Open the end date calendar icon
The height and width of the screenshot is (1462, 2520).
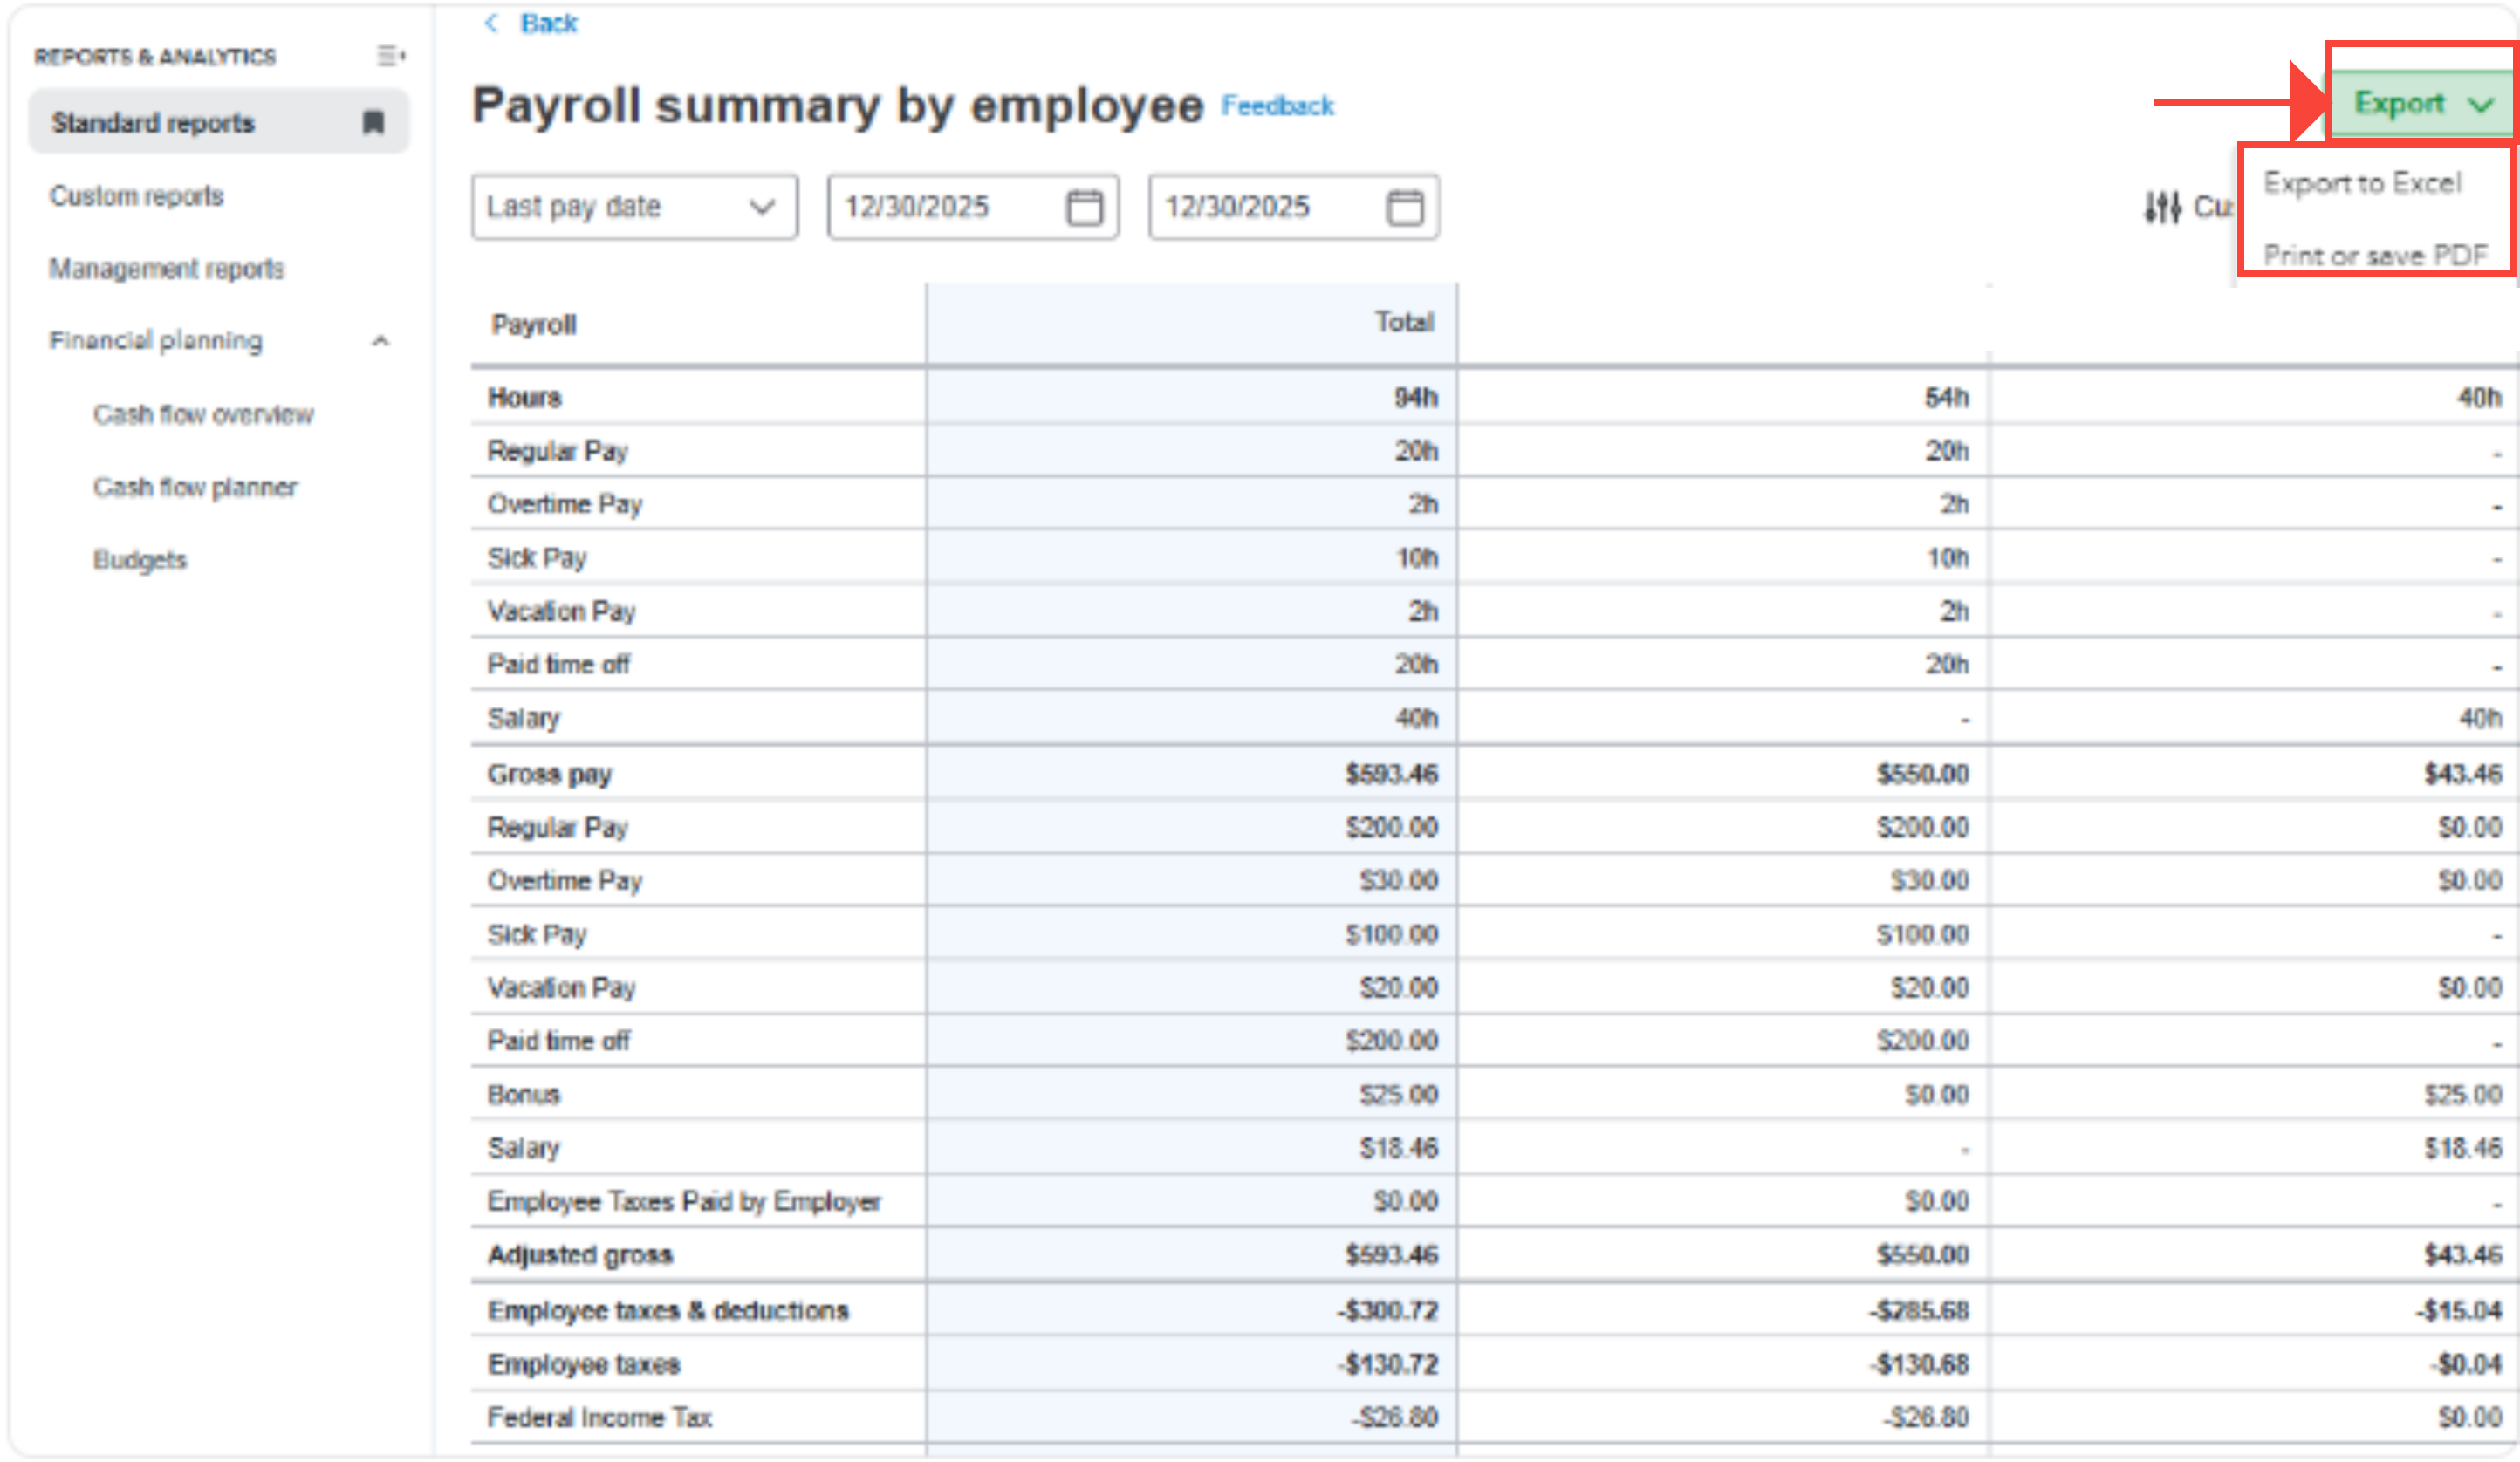click(1404, 207)
